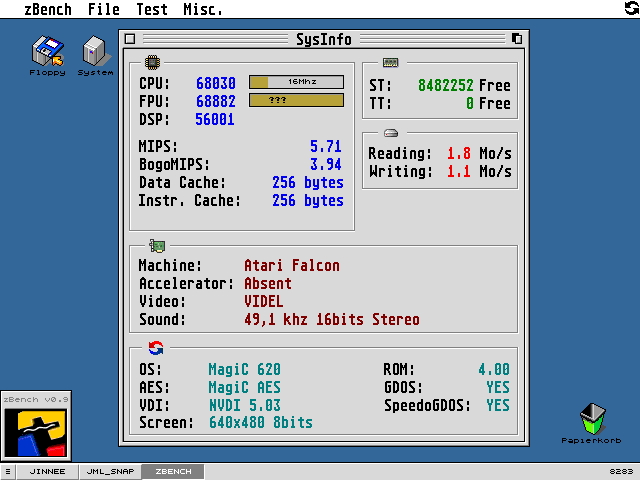Click the DSP value 56001
This screenshot has width=640, height=480.
215,119
